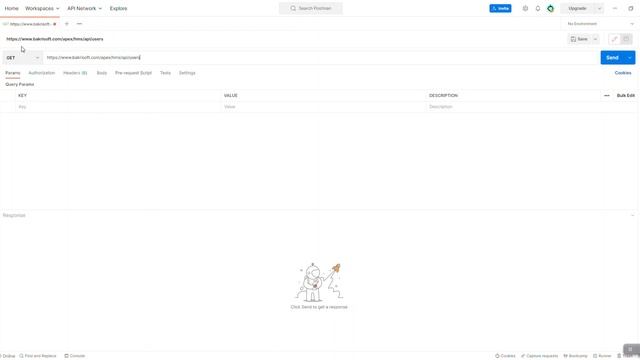Switch to the request Settings tab
This screenshot has height=360, width=640.
tap(187, 73)
